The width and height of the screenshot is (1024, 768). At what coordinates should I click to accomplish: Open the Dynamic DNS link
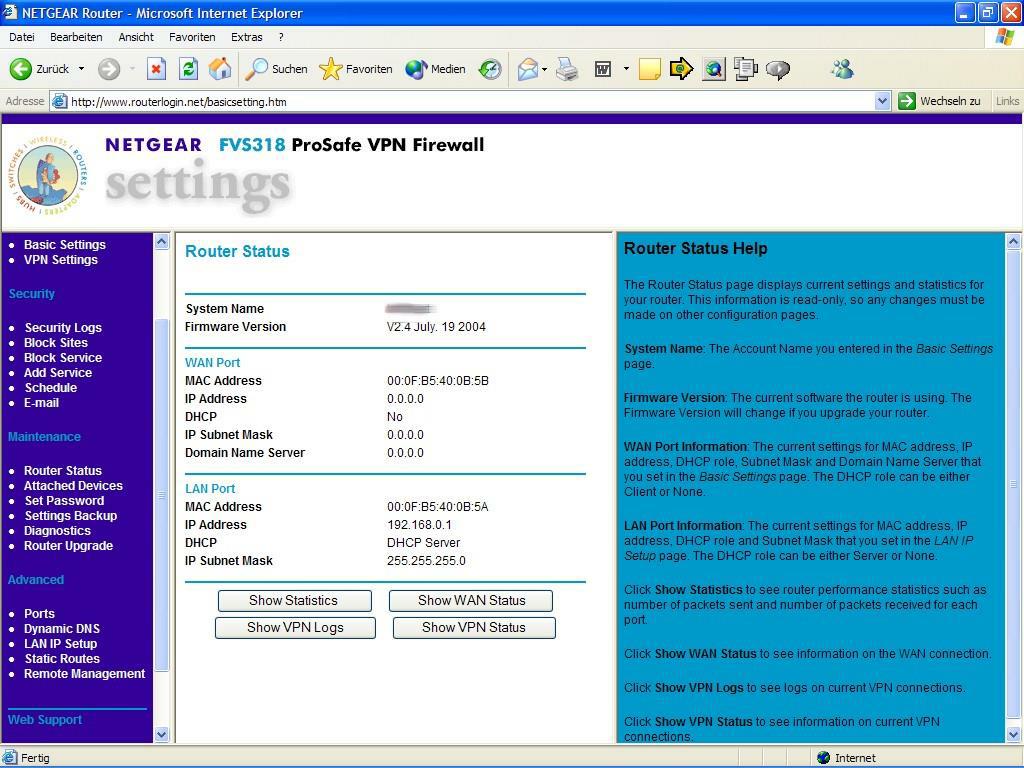[x=62, y=628]
